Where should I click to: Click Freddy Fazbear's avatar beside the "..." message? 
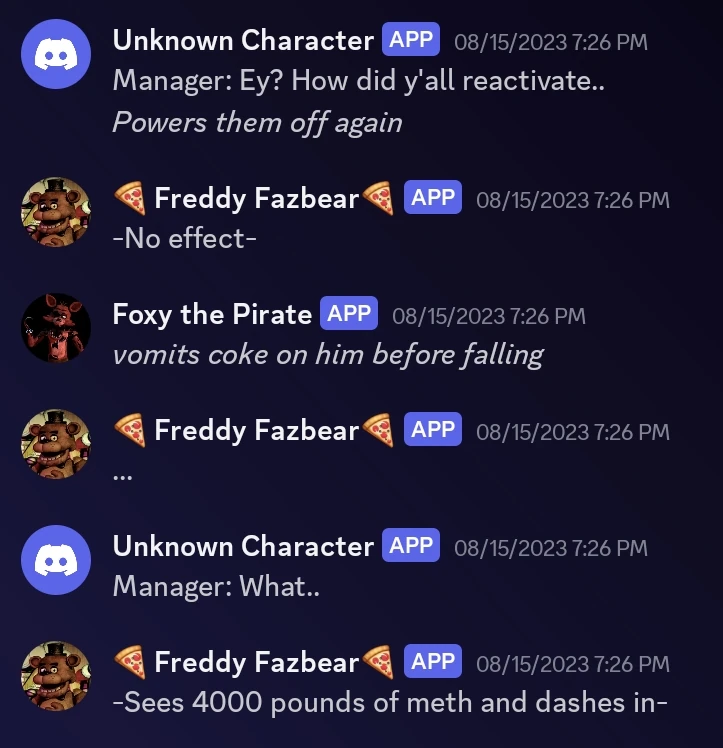[x=55, y=444]
